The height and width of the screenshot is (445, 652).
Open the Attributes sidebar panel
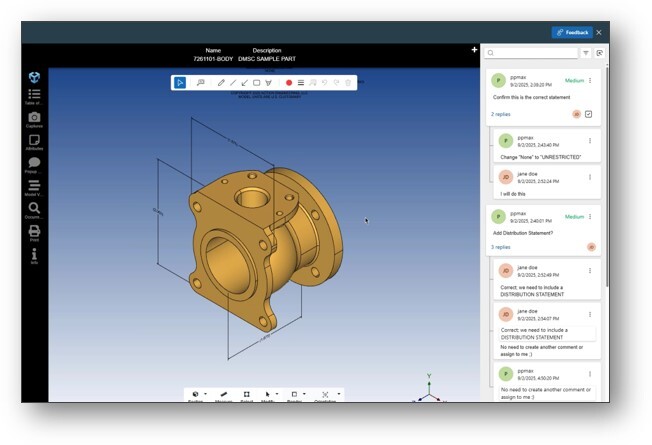point(34,142)
